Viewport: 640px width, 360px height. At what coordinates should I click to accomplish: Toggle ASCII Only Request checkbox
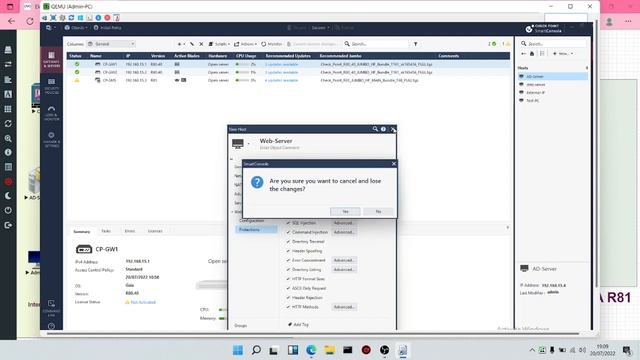click(288, 288)
